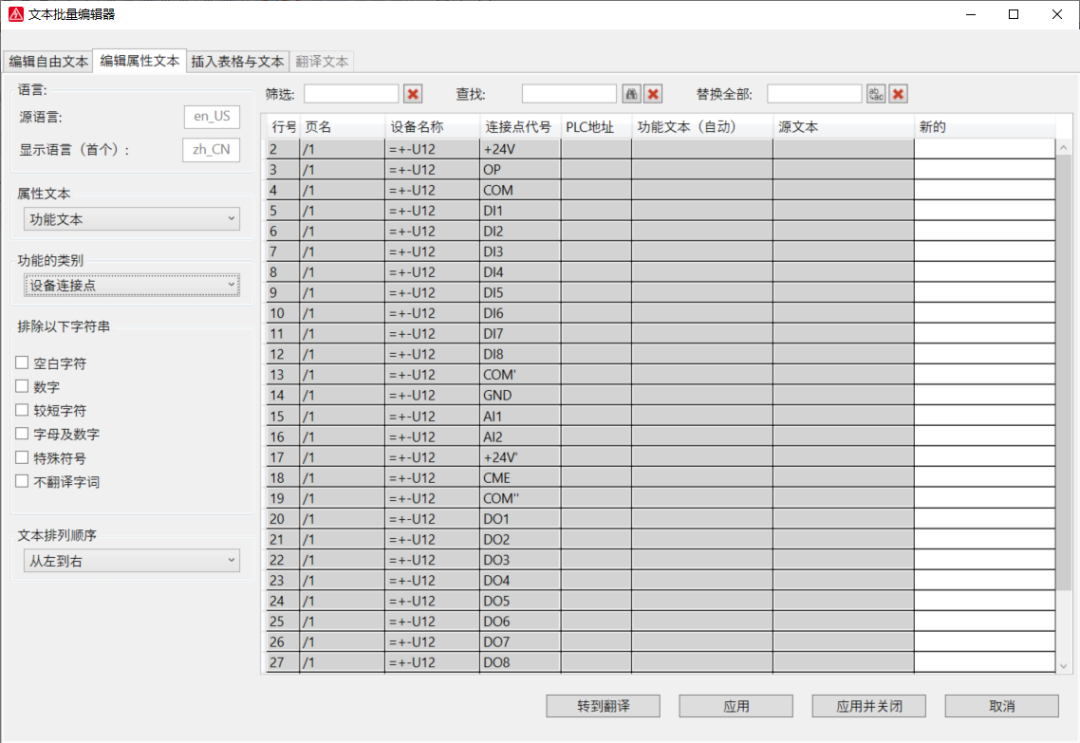Click the 新的 cell in row 14
1080x743 pixels.
coord(985,395)
